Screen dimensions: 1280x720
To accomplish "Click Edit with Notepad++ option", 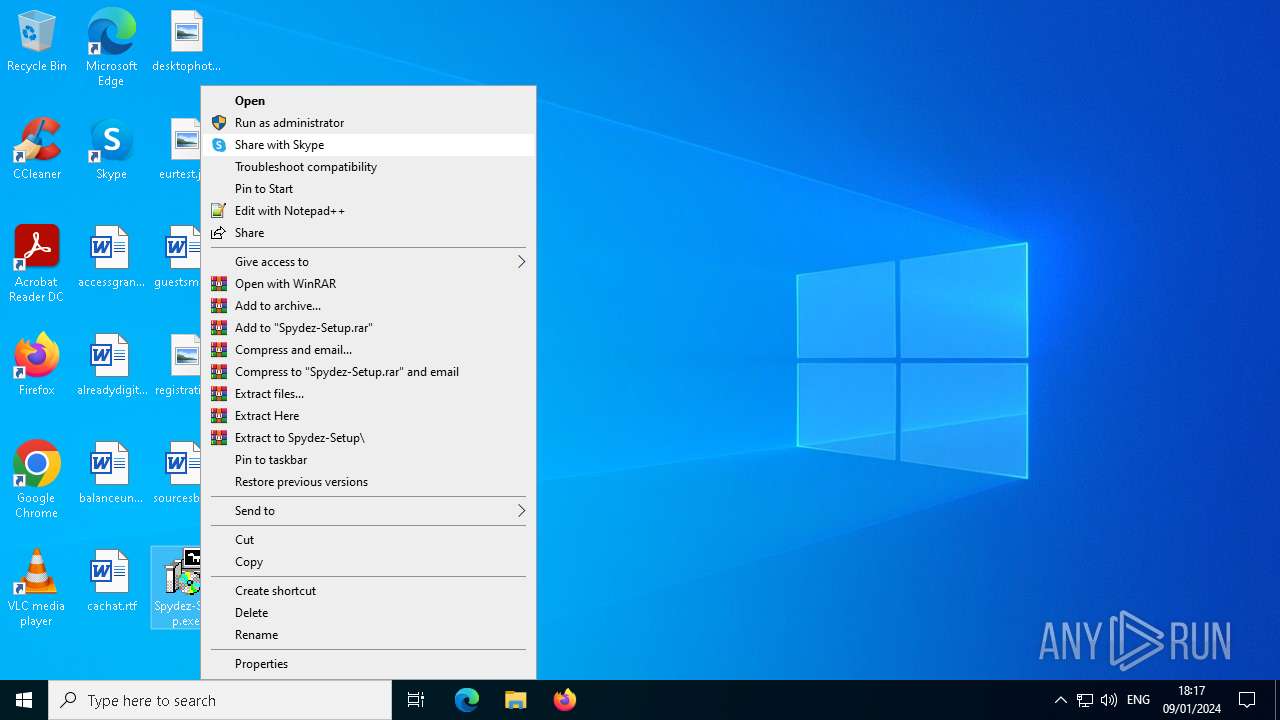I will click(290, 211).
